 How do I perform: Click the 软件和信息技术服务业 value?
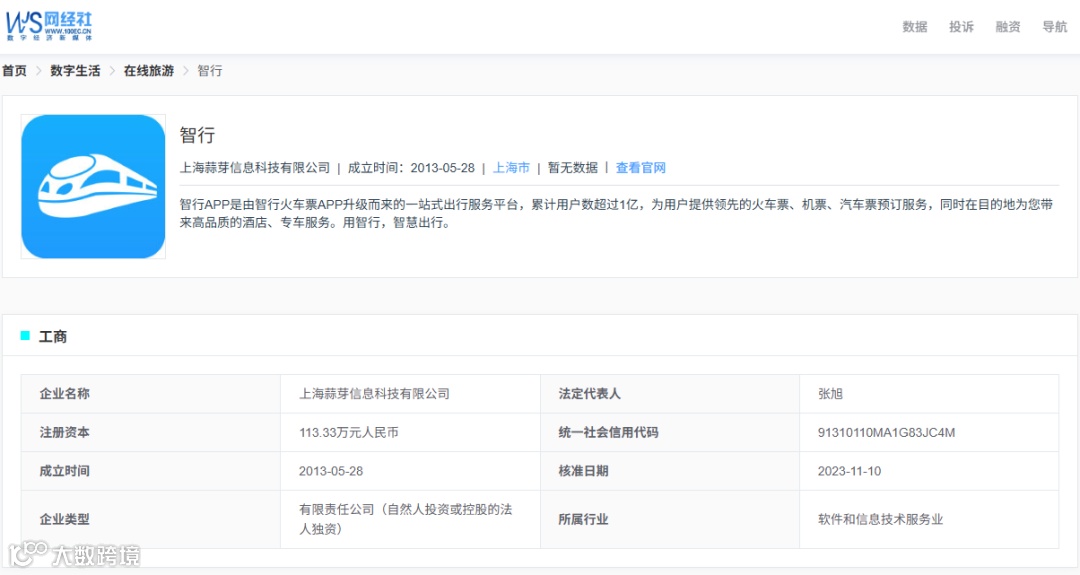click(880, 519)
